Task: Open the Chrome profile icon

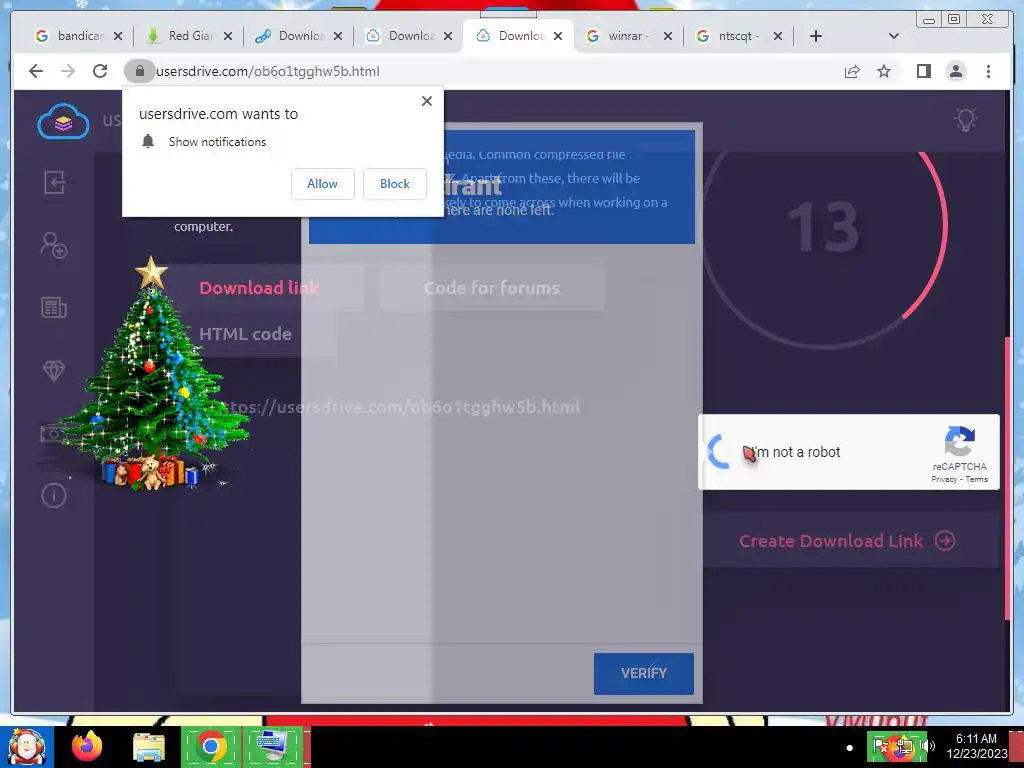Action: [x=955, y=71]
